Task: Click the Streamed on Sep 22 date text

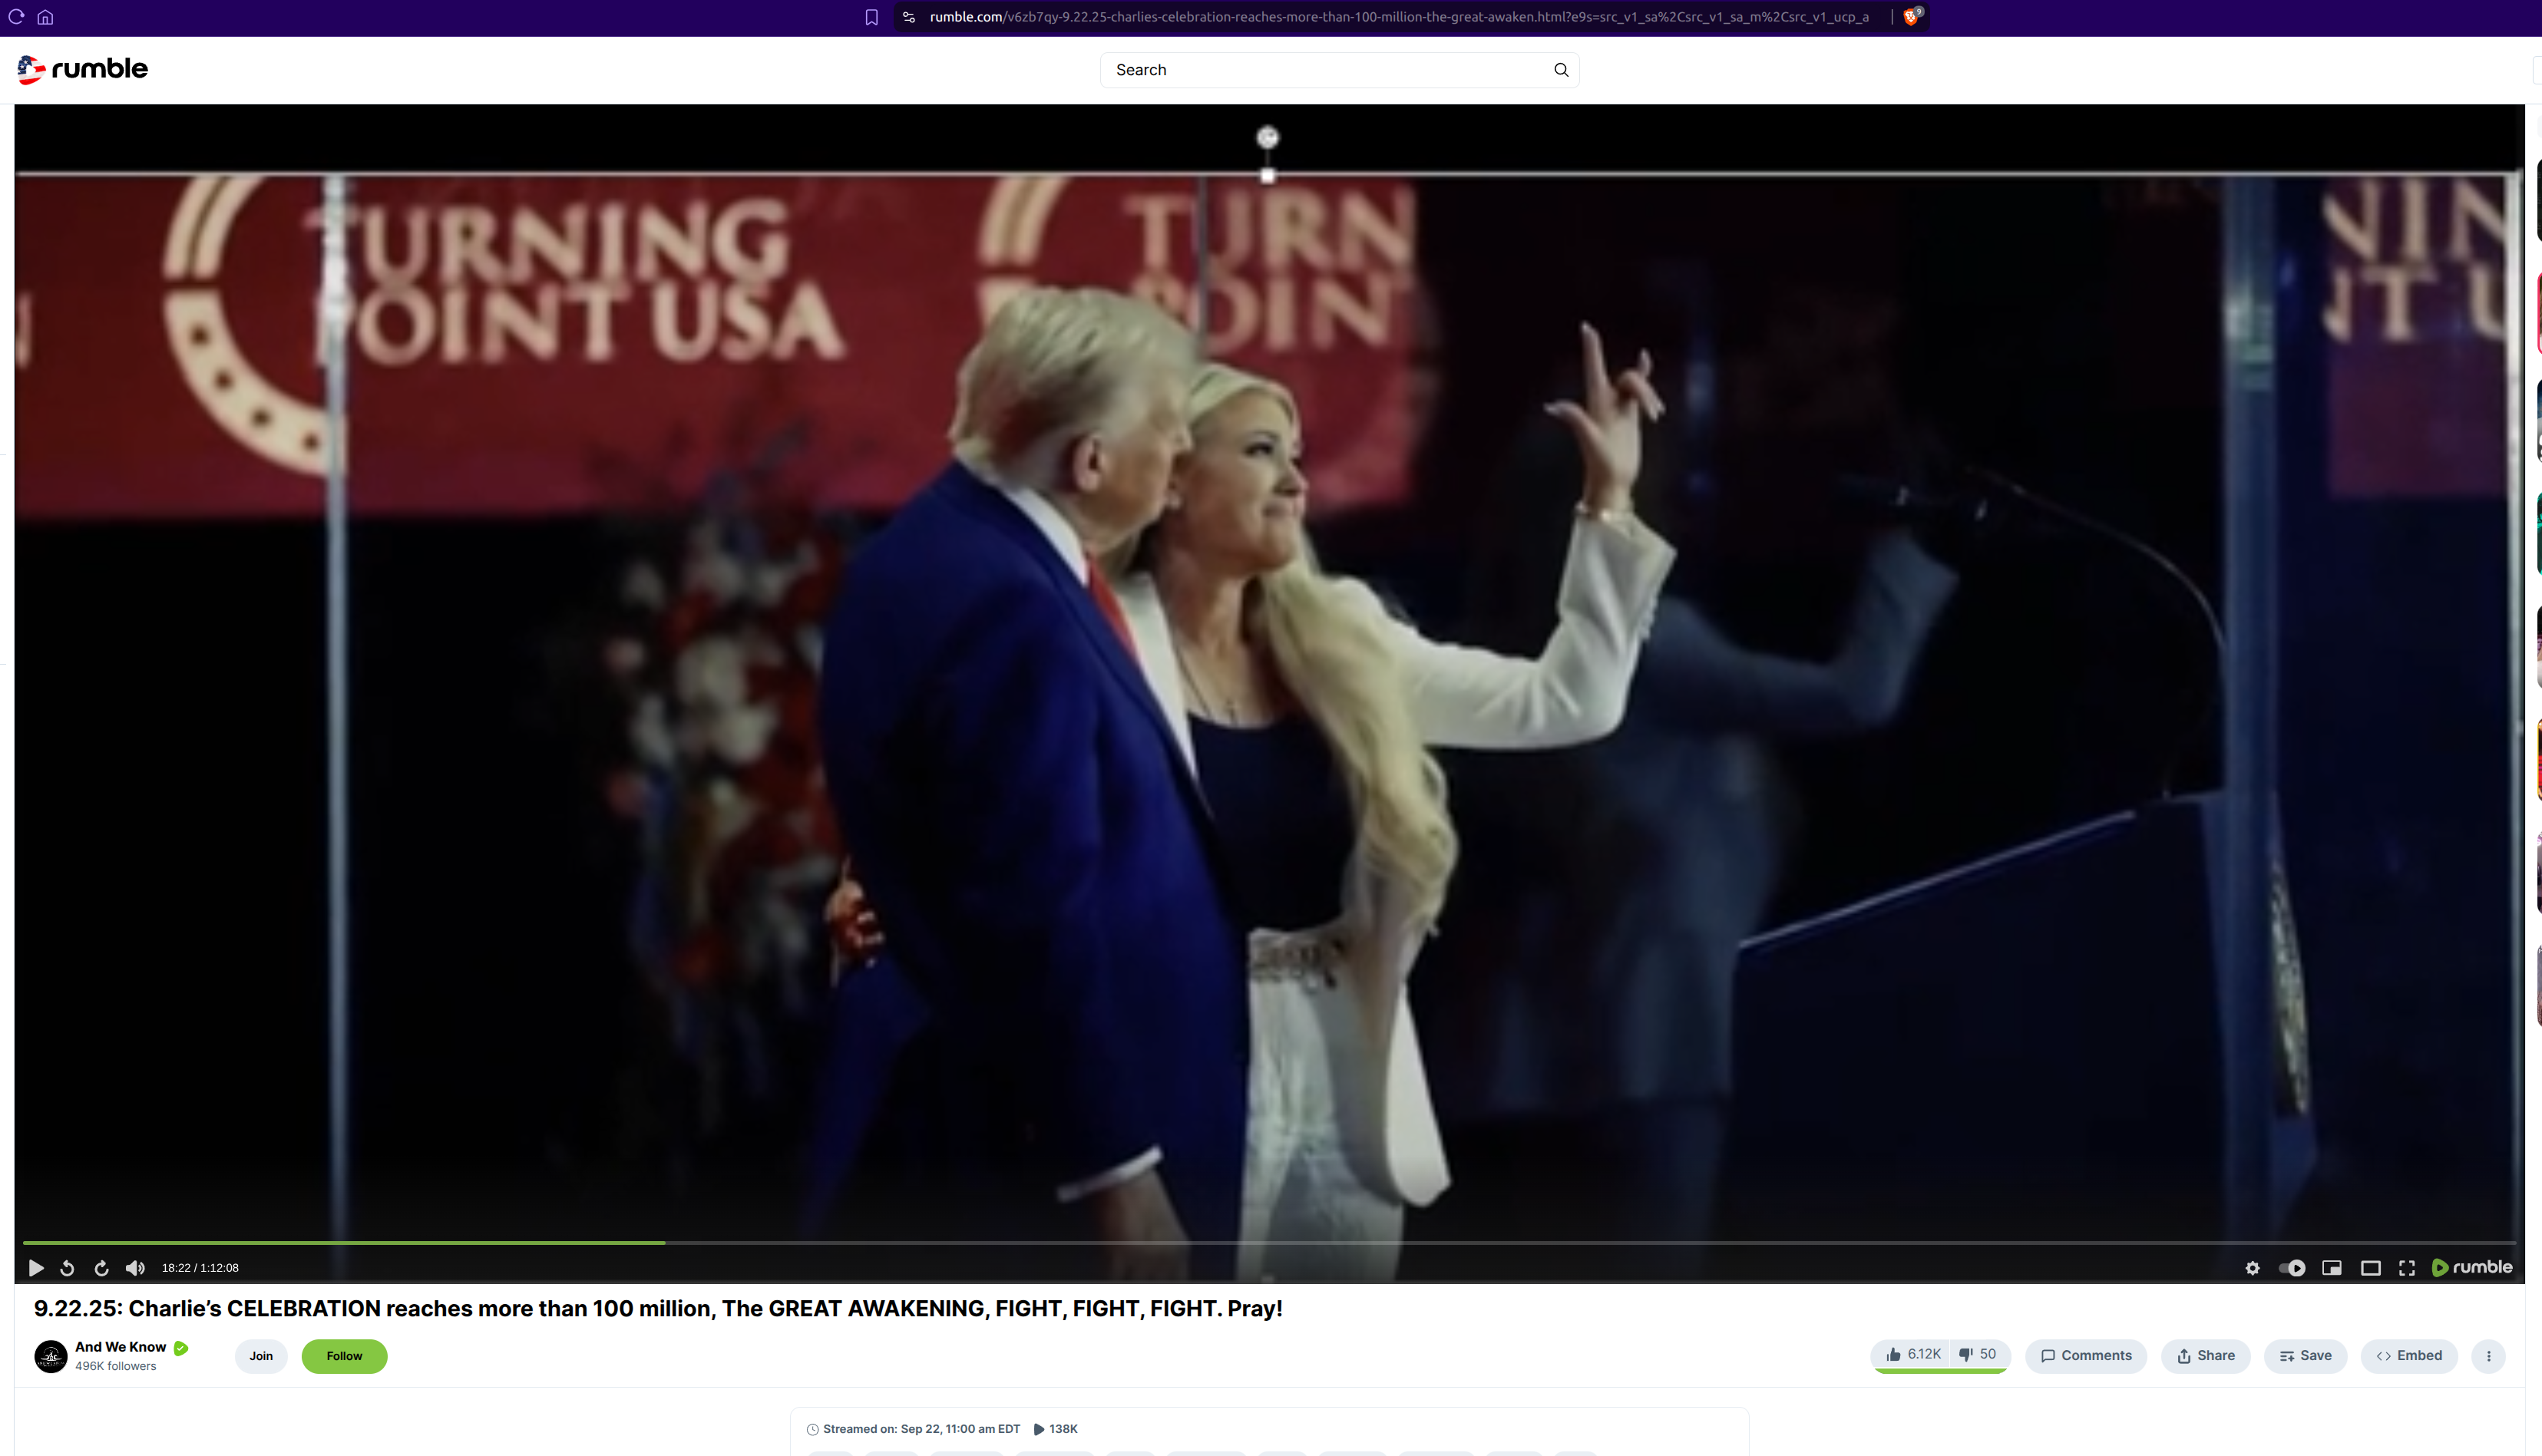Action: [x=921, y=1429]
